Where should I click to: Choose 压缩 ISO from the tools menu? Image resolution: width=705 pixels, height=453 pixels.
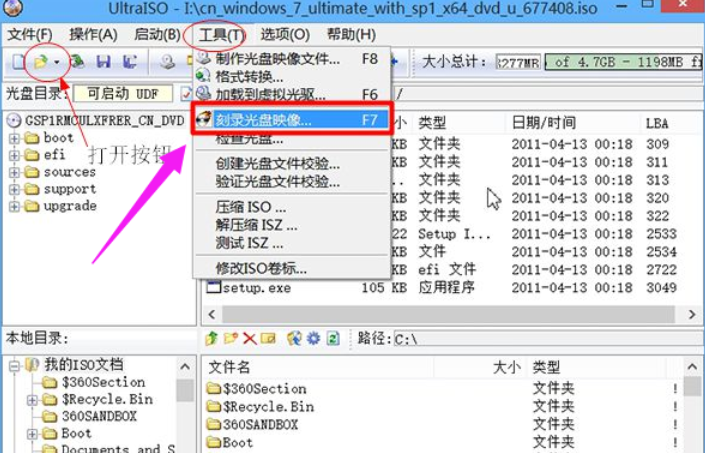tap(250, 207)
